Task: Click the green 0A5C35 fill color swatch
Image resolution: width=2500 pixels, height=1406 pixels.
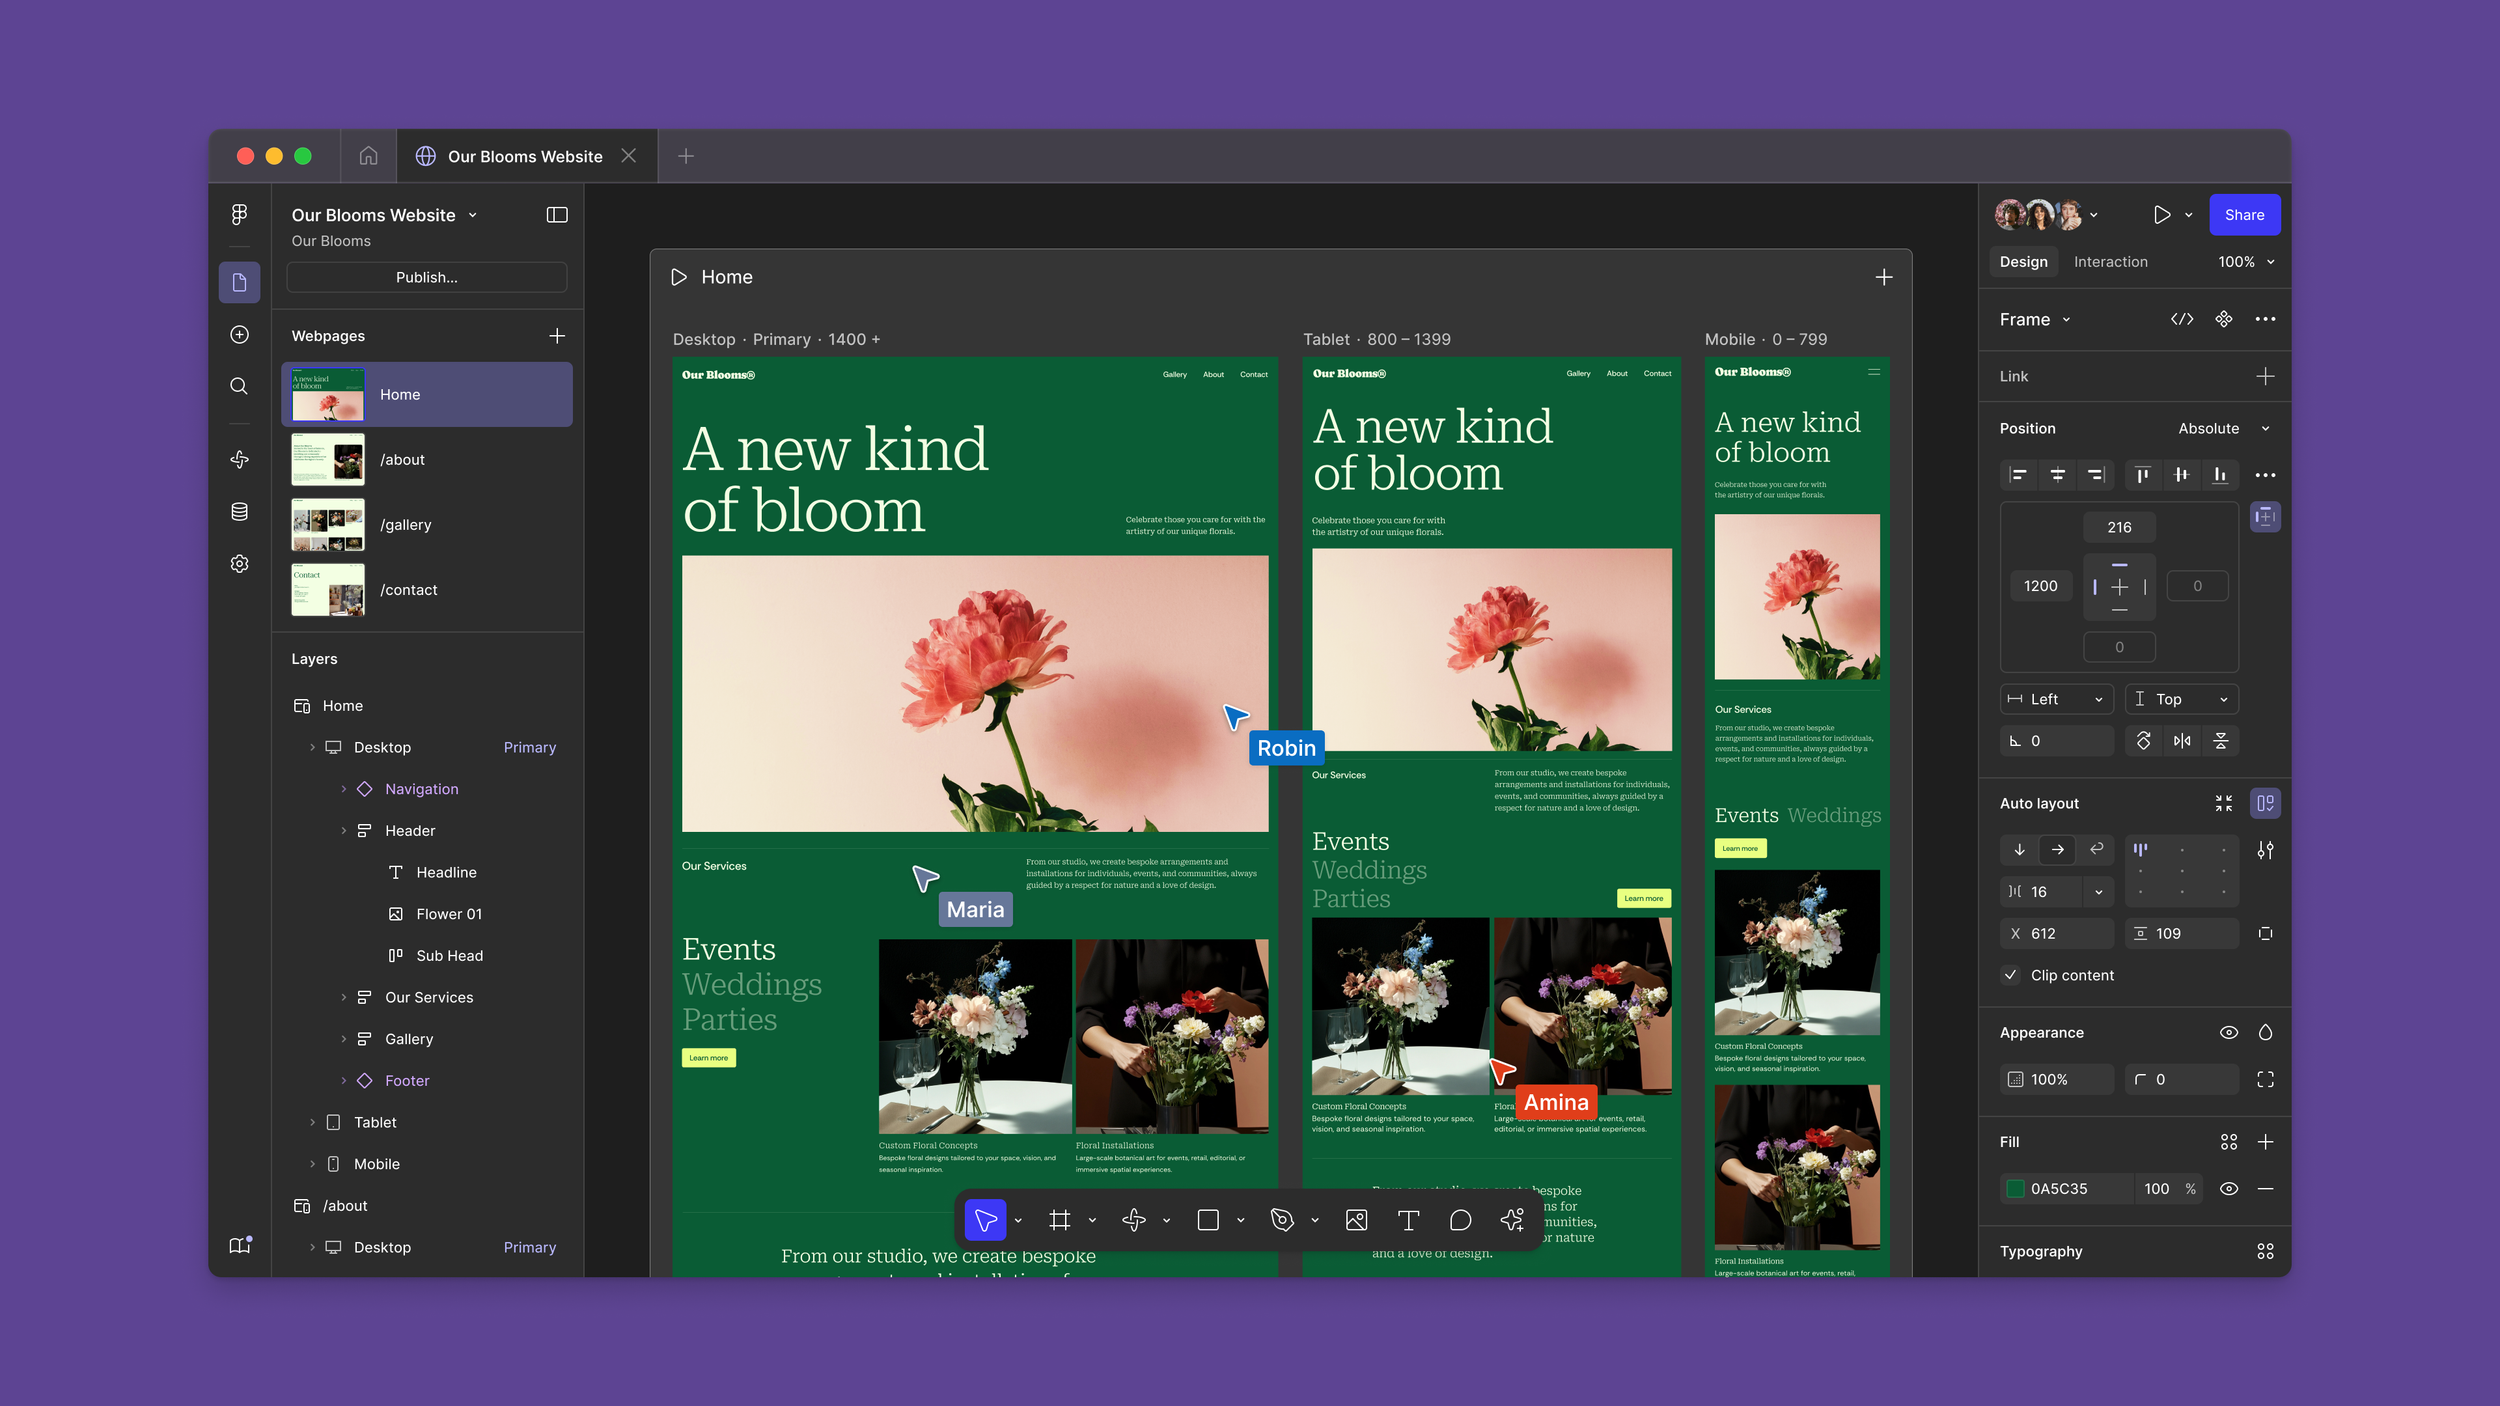Action: click(2016, 1189)
